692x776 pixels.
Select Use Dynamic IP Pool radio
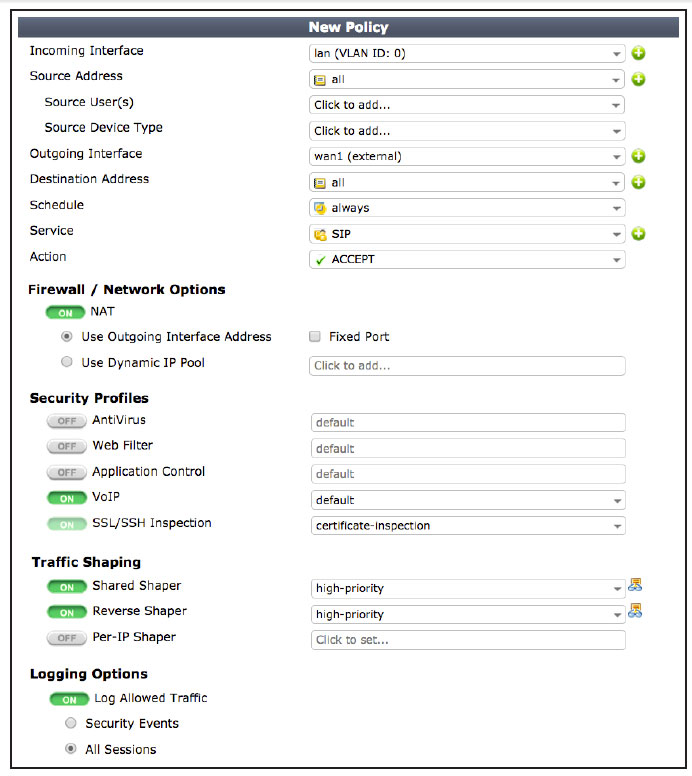(x=66, y=362)
